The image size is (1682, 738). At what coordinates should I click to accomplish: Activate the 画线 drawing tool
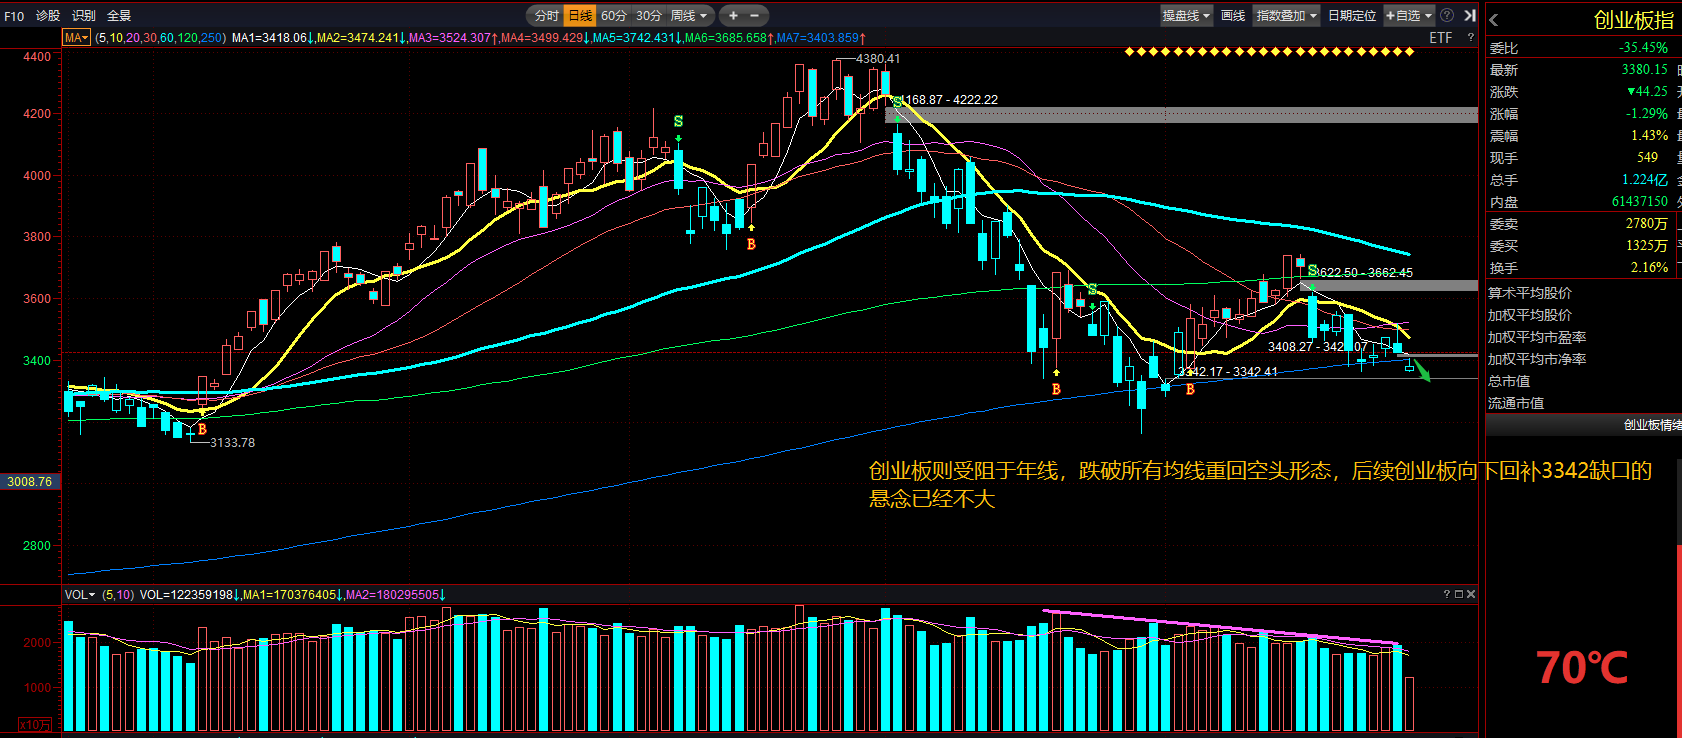pos(1233,16)
